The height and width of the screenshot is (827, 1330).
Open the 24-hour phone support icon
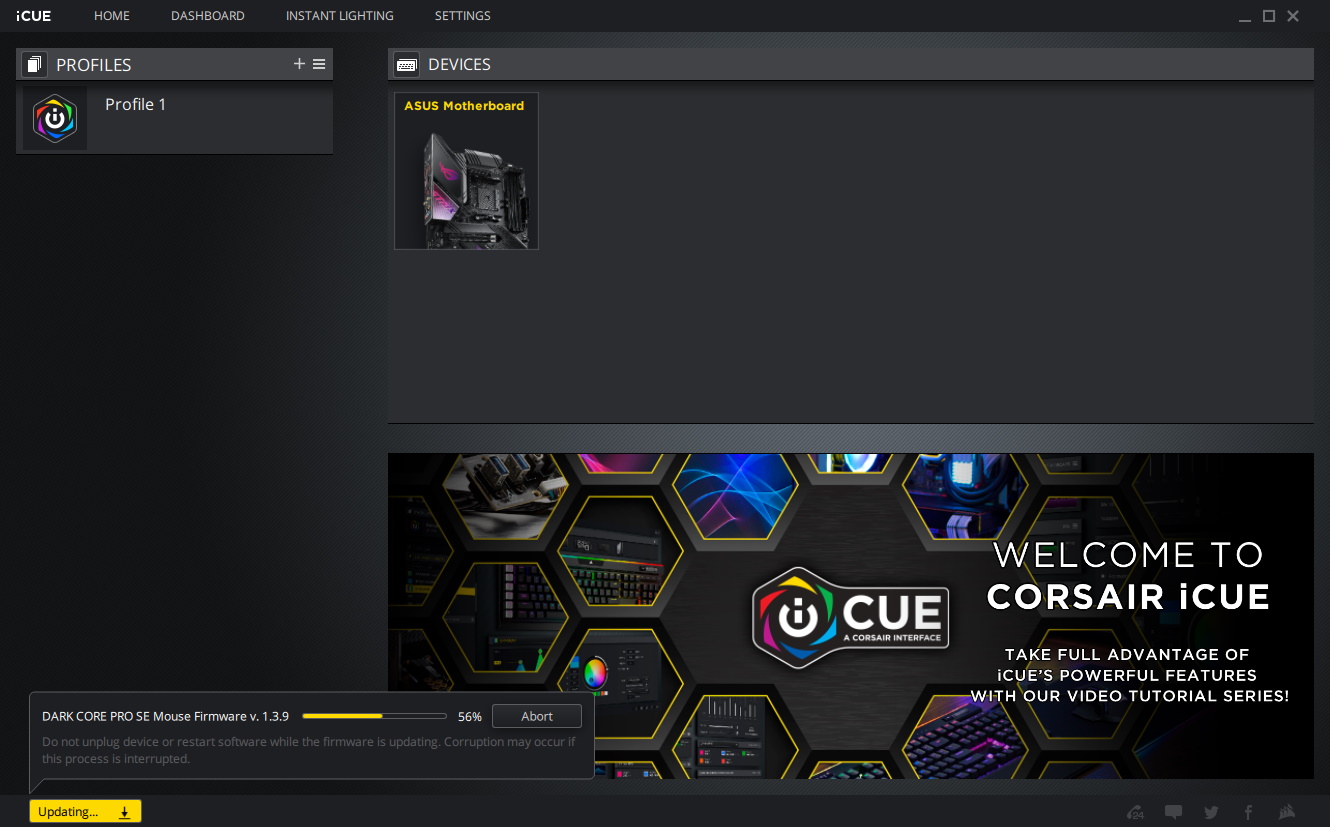click(1135, 812)
